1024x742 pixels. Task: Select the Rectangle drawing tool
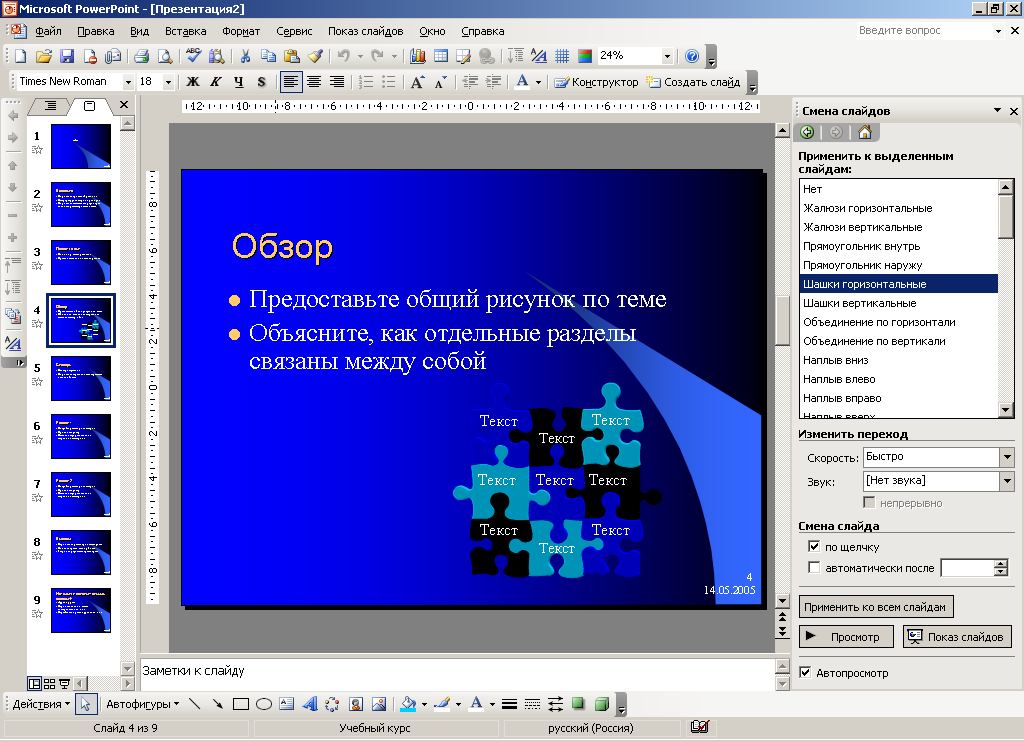click(241, 703)
